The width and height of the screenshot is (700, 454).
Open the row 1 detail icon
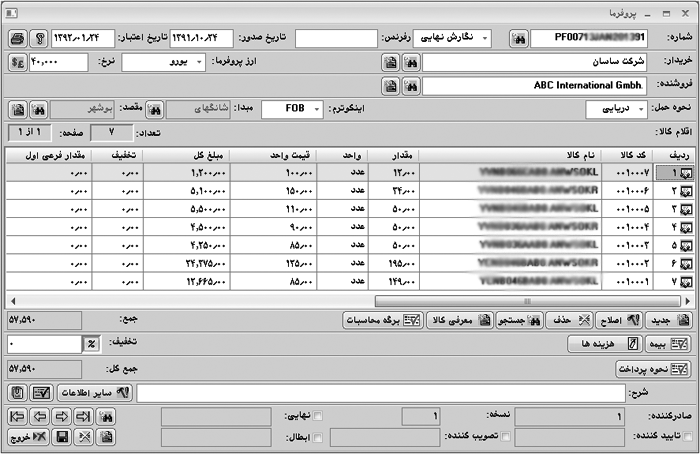click(x=684, y=173)
